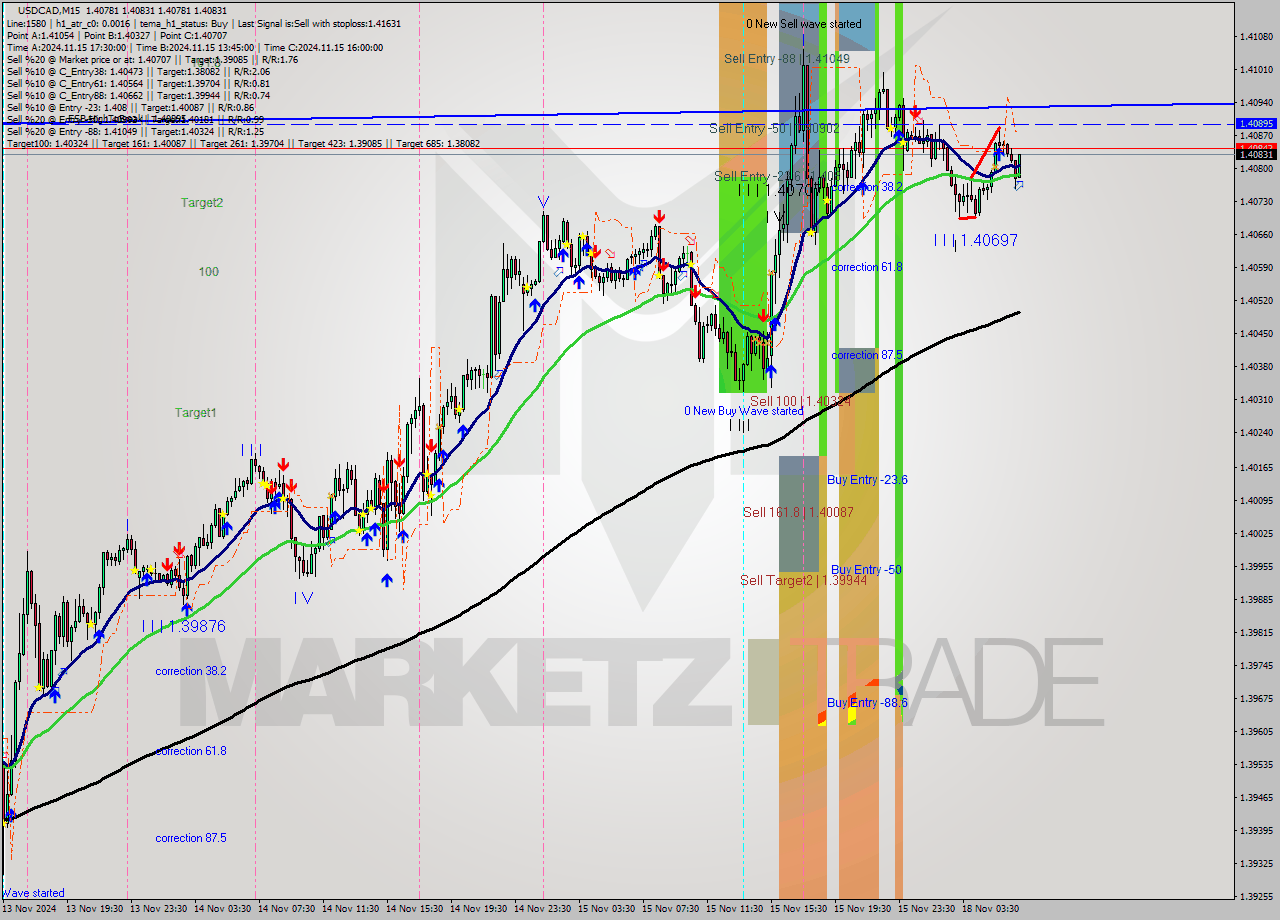
Task: Select the green '100' level label
Action: tap(208, 271)
